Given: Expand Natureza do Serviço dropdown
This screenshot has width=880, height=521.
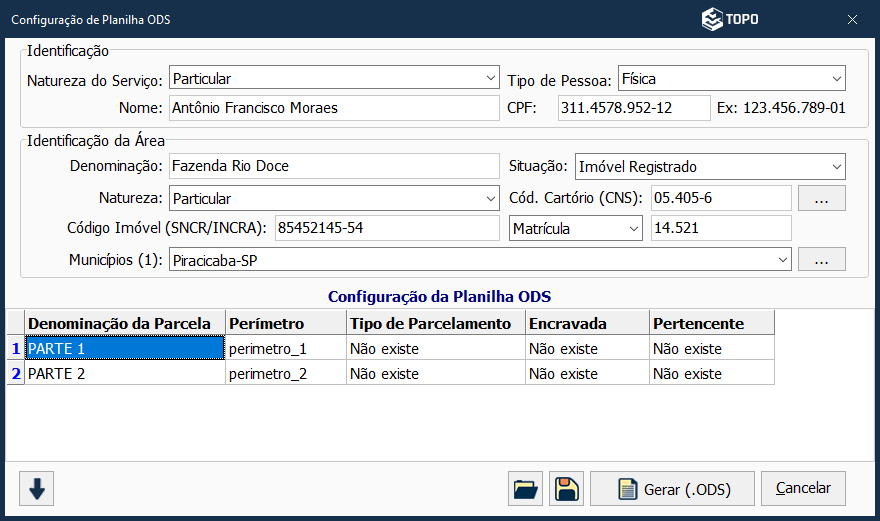Looking at the screenshot, I should [490, 78].
